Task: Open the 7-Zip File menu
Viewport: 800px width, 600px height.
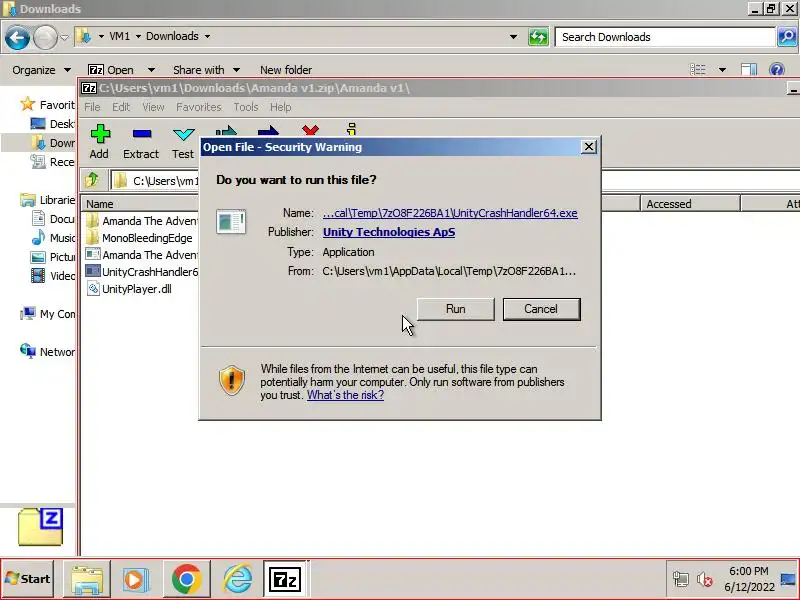Action: point(92,107)
